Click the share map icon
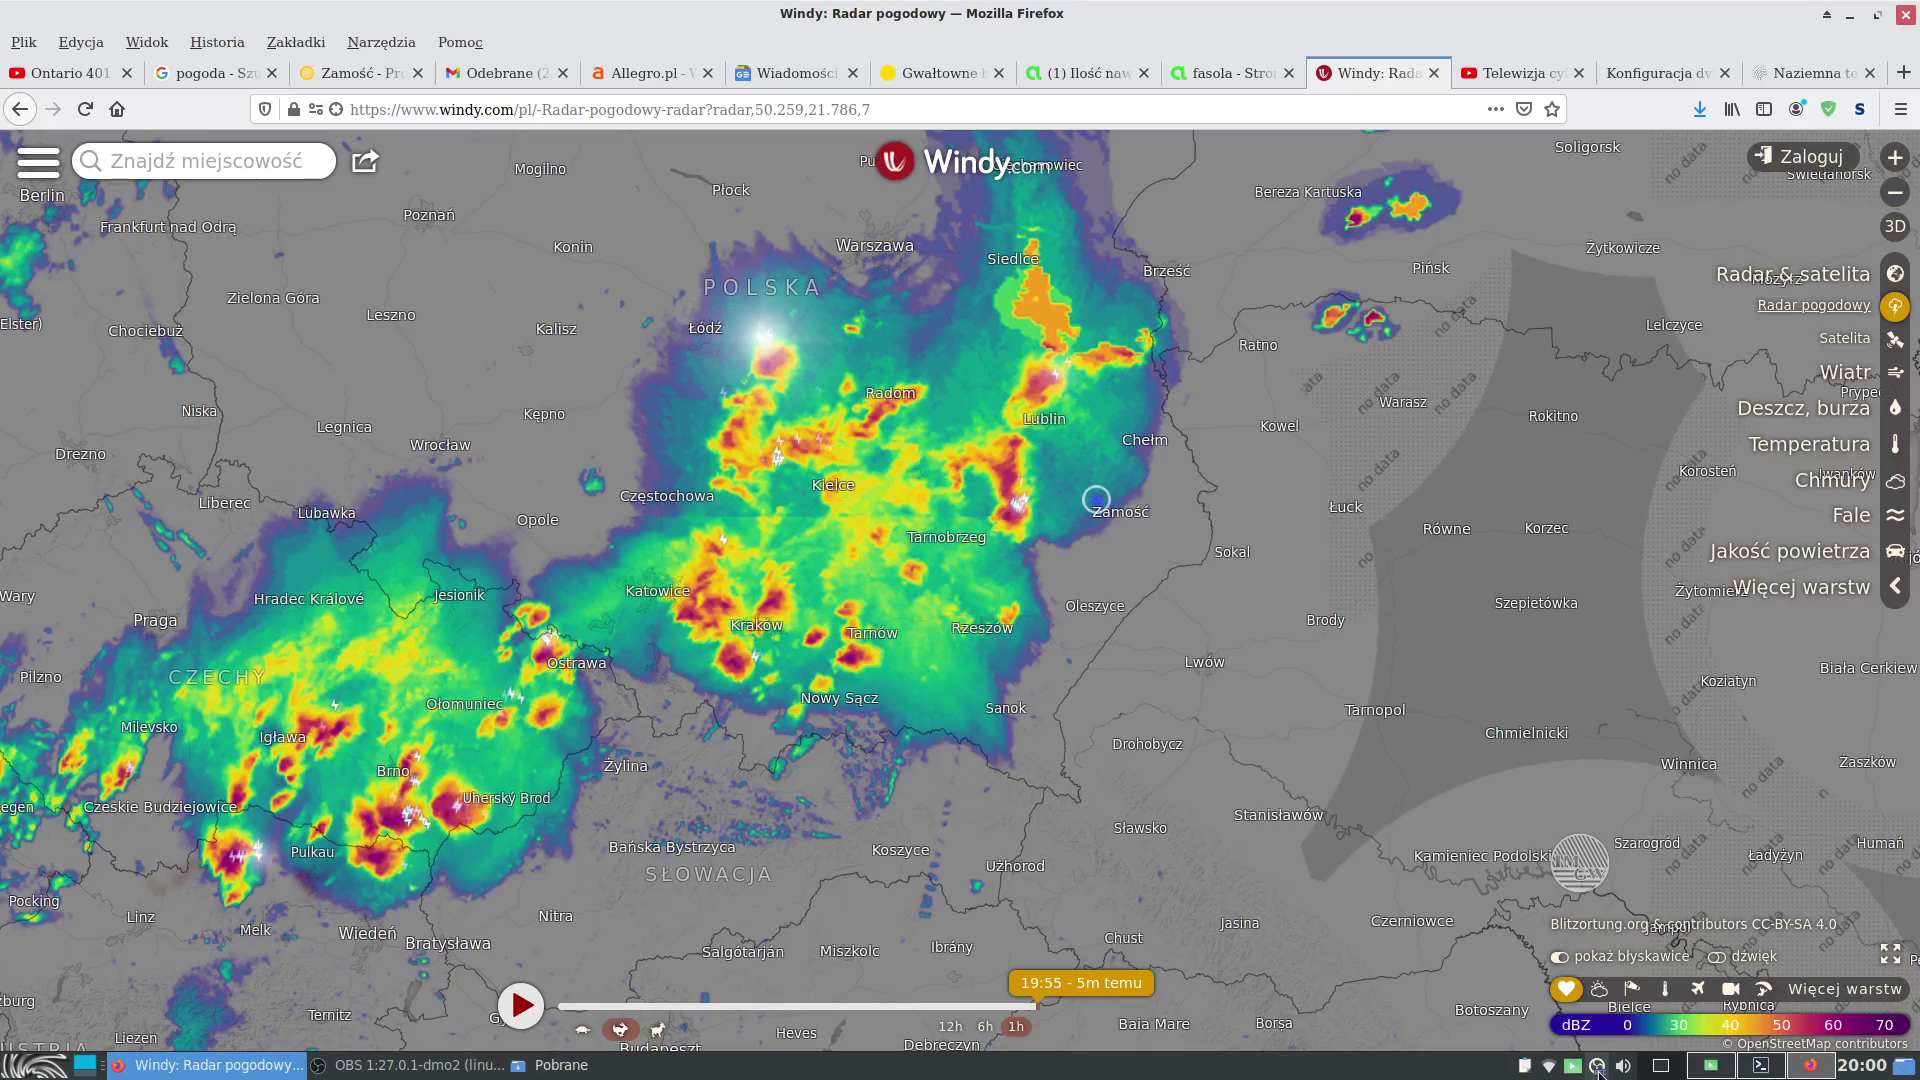This screenshot has width=1920, height=1080. [x=365, y=161]
